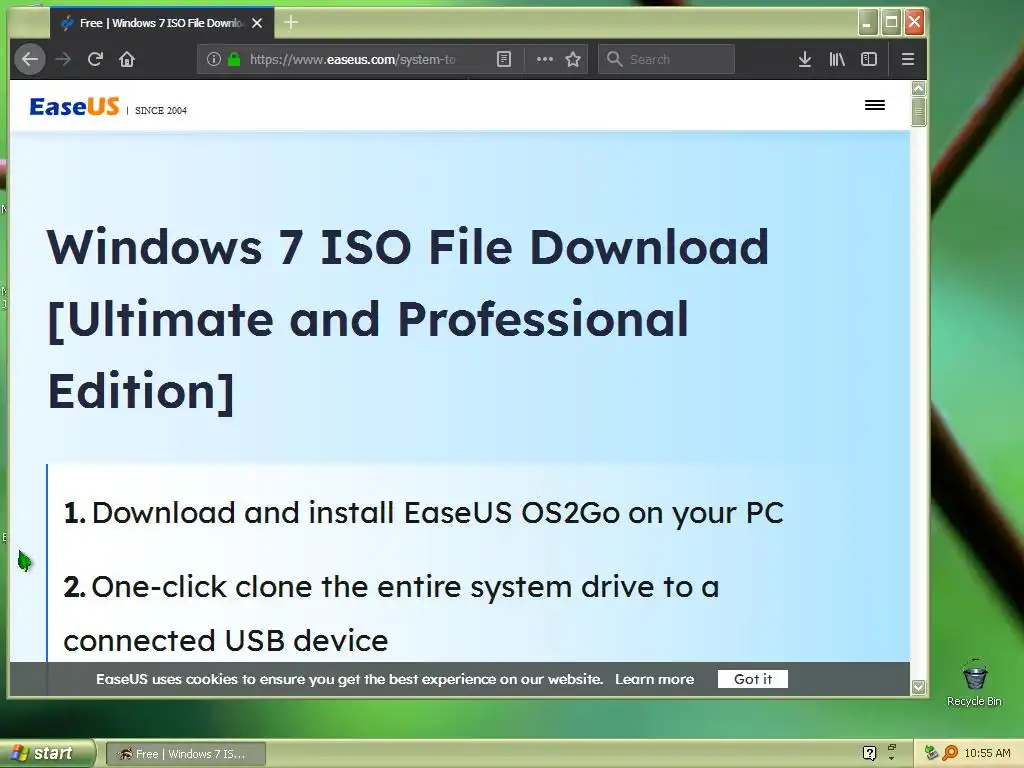The width and height of the screenshot is (1024, 768).
Task: Click the Windows 7 ISO File Download heading
Action: click(x=408, y=319)
